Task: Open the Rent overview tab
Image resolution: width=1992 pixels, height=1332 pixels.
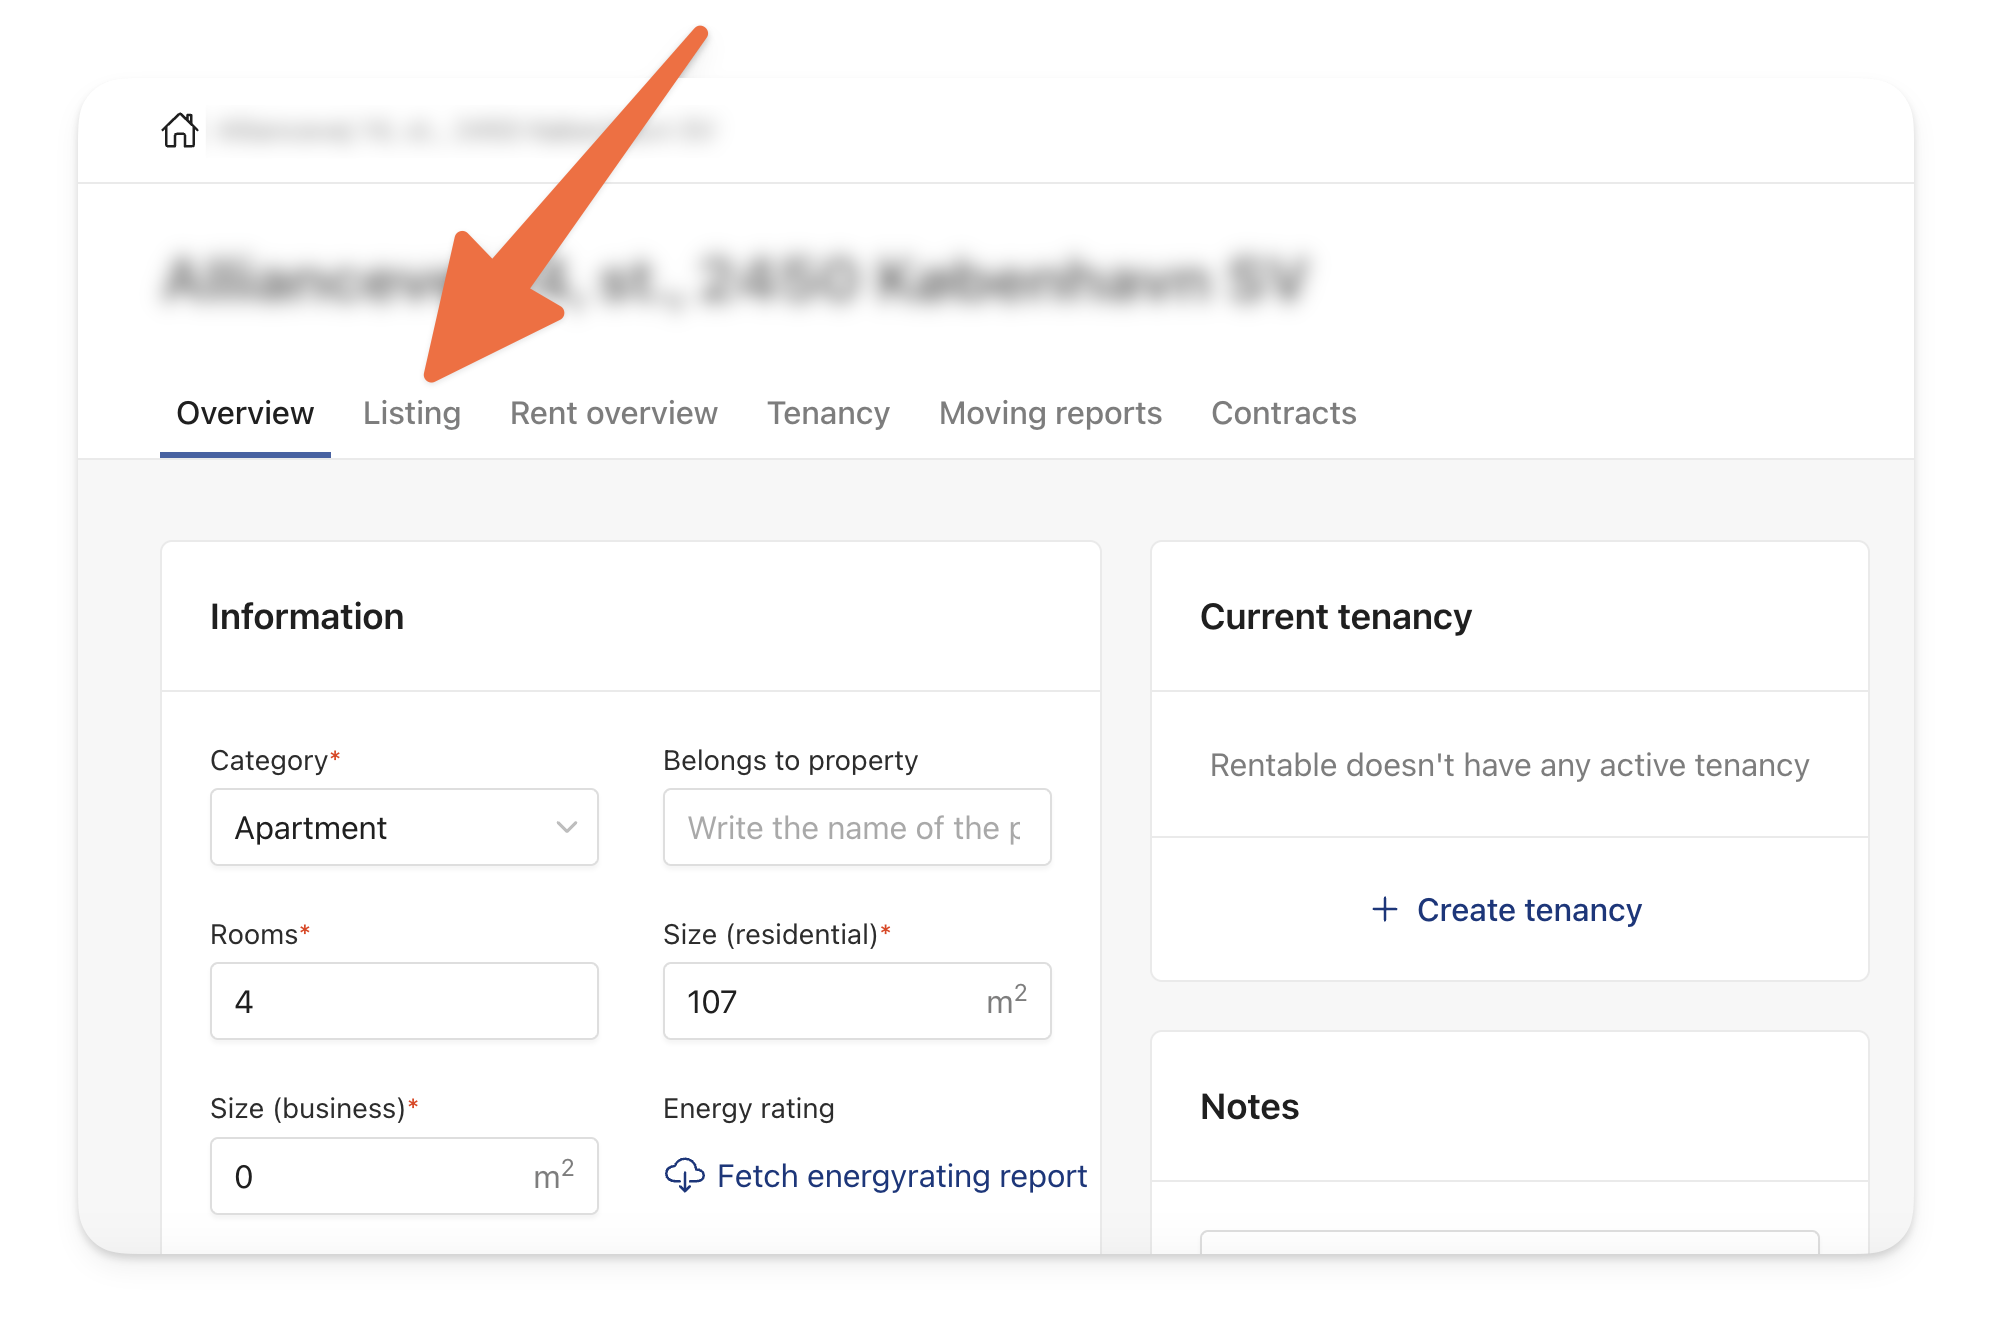Action: [613, 413]
